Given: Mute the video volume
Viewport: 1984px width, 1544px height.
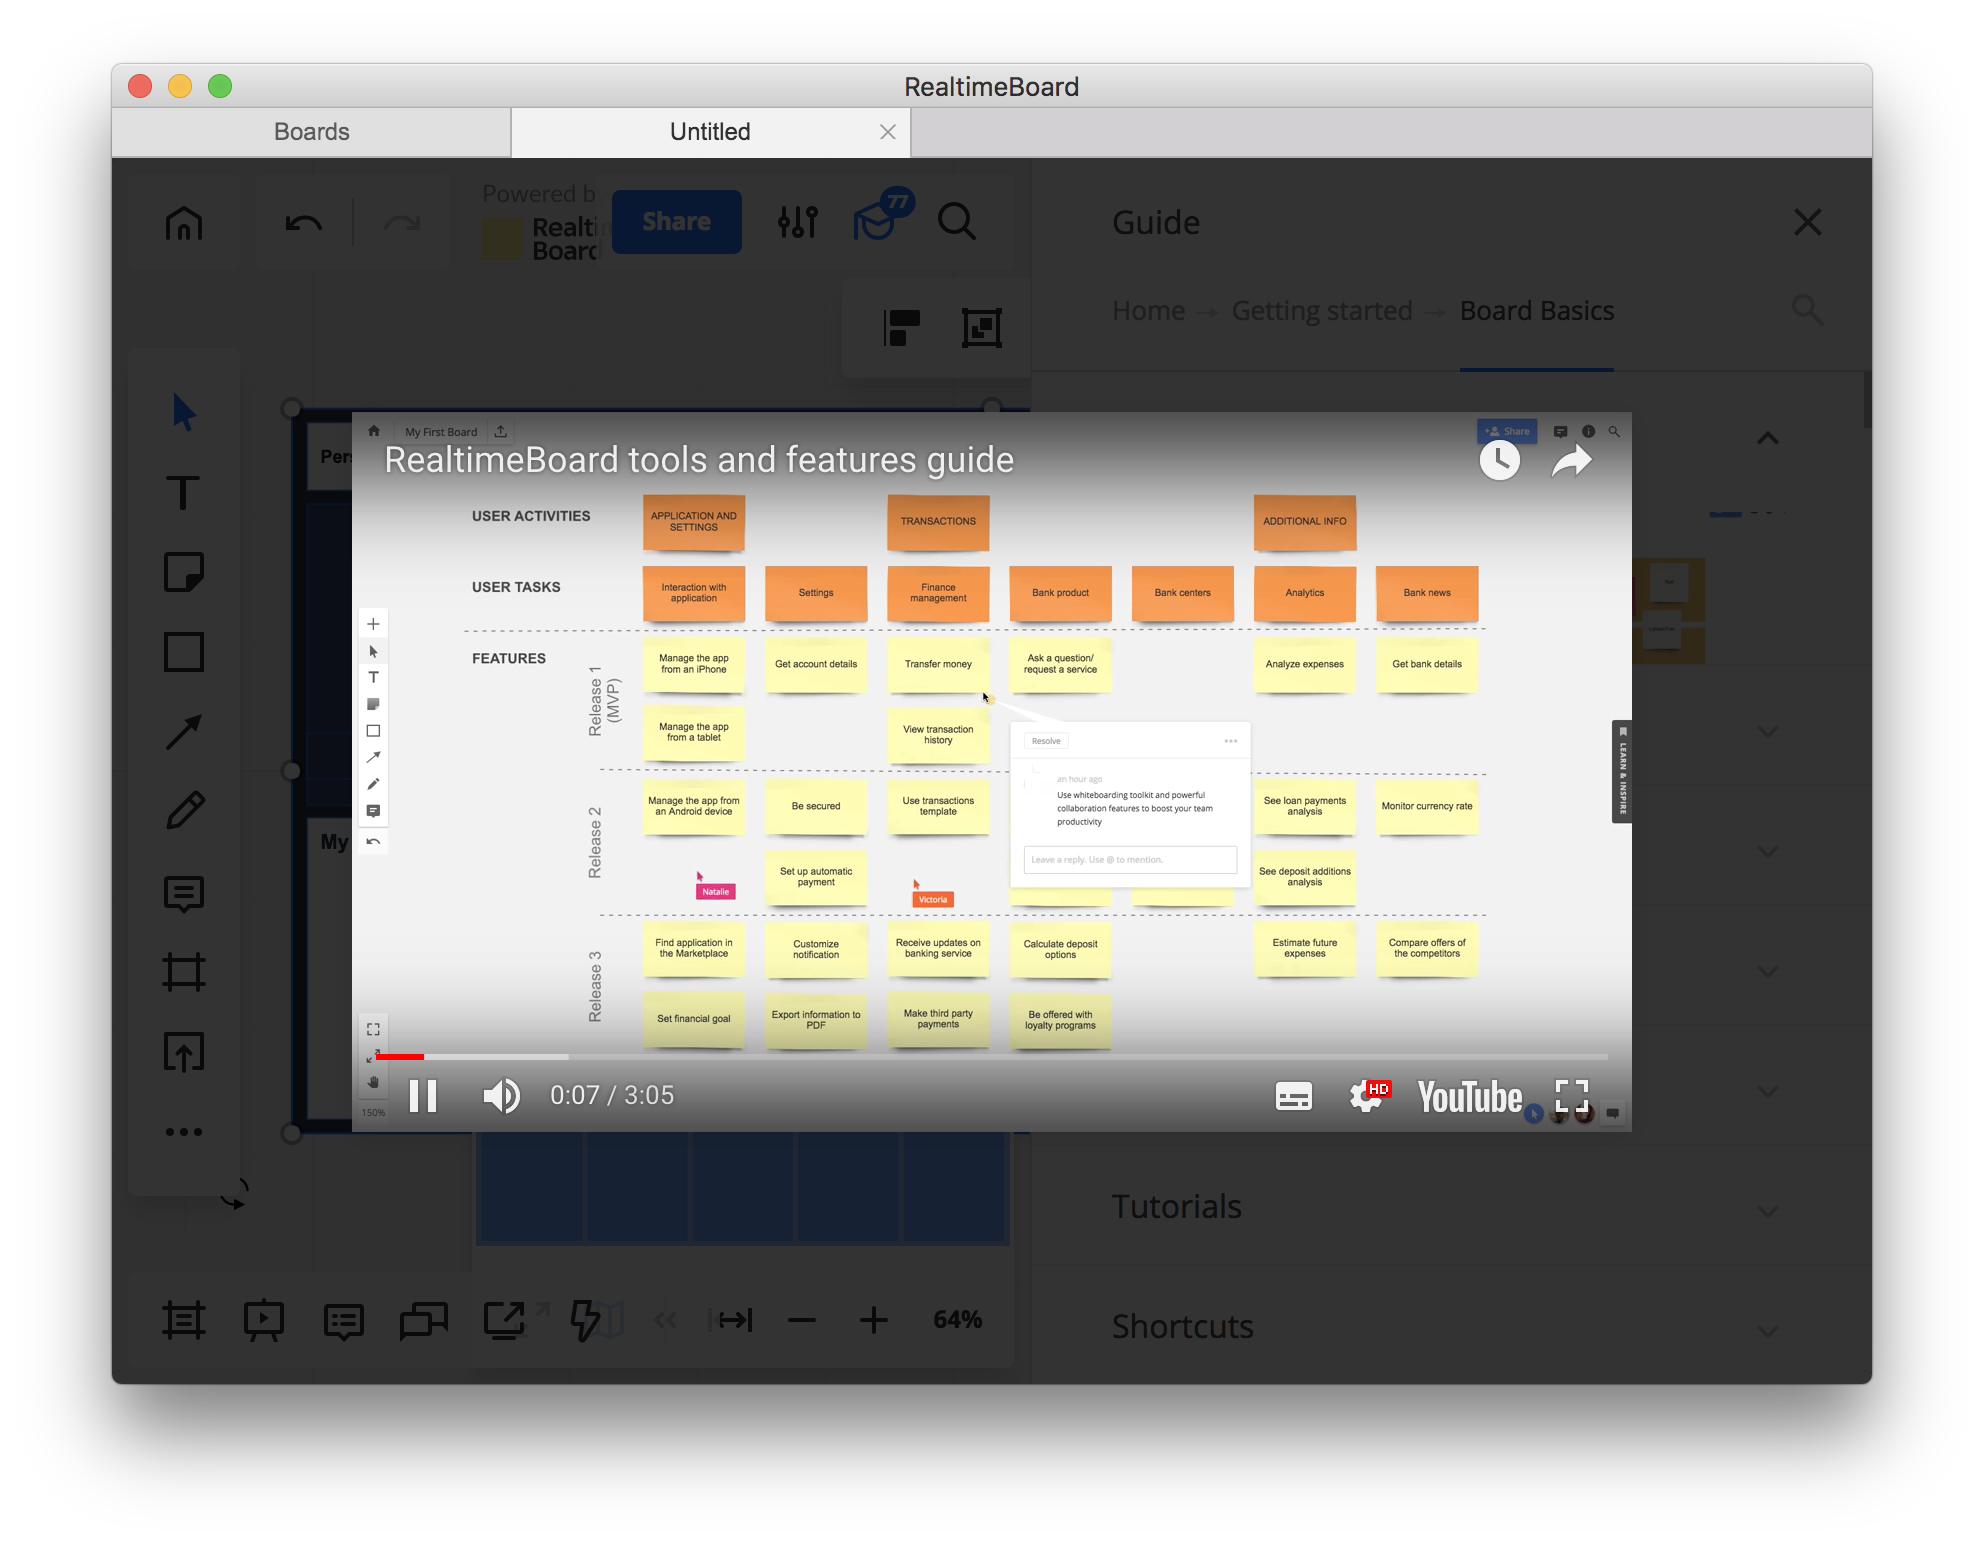Looking at the screenshot, I should click(501, 1096).
